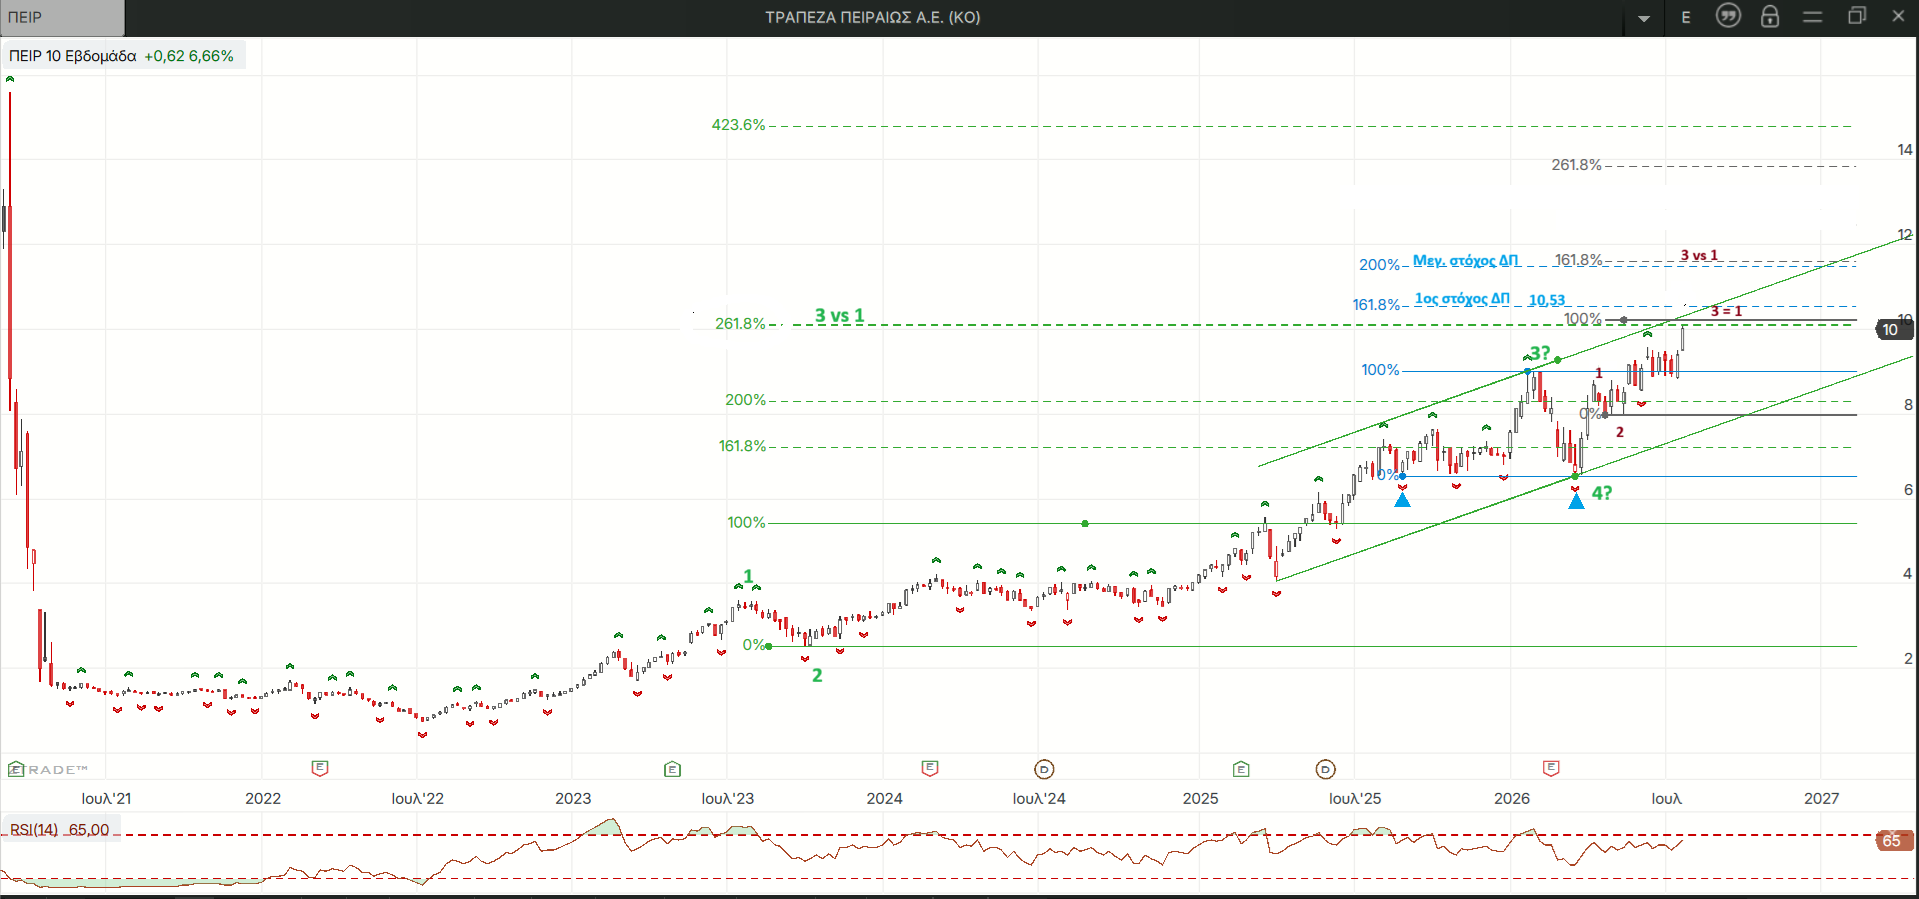The image size is (1919, 899).
Task: Click the window title ΤΡΑΠΕΖΑ ΠΕΙΡΑΙΩΣ Α.Ε. (ΚΟ)
Action: click(873, 17)
